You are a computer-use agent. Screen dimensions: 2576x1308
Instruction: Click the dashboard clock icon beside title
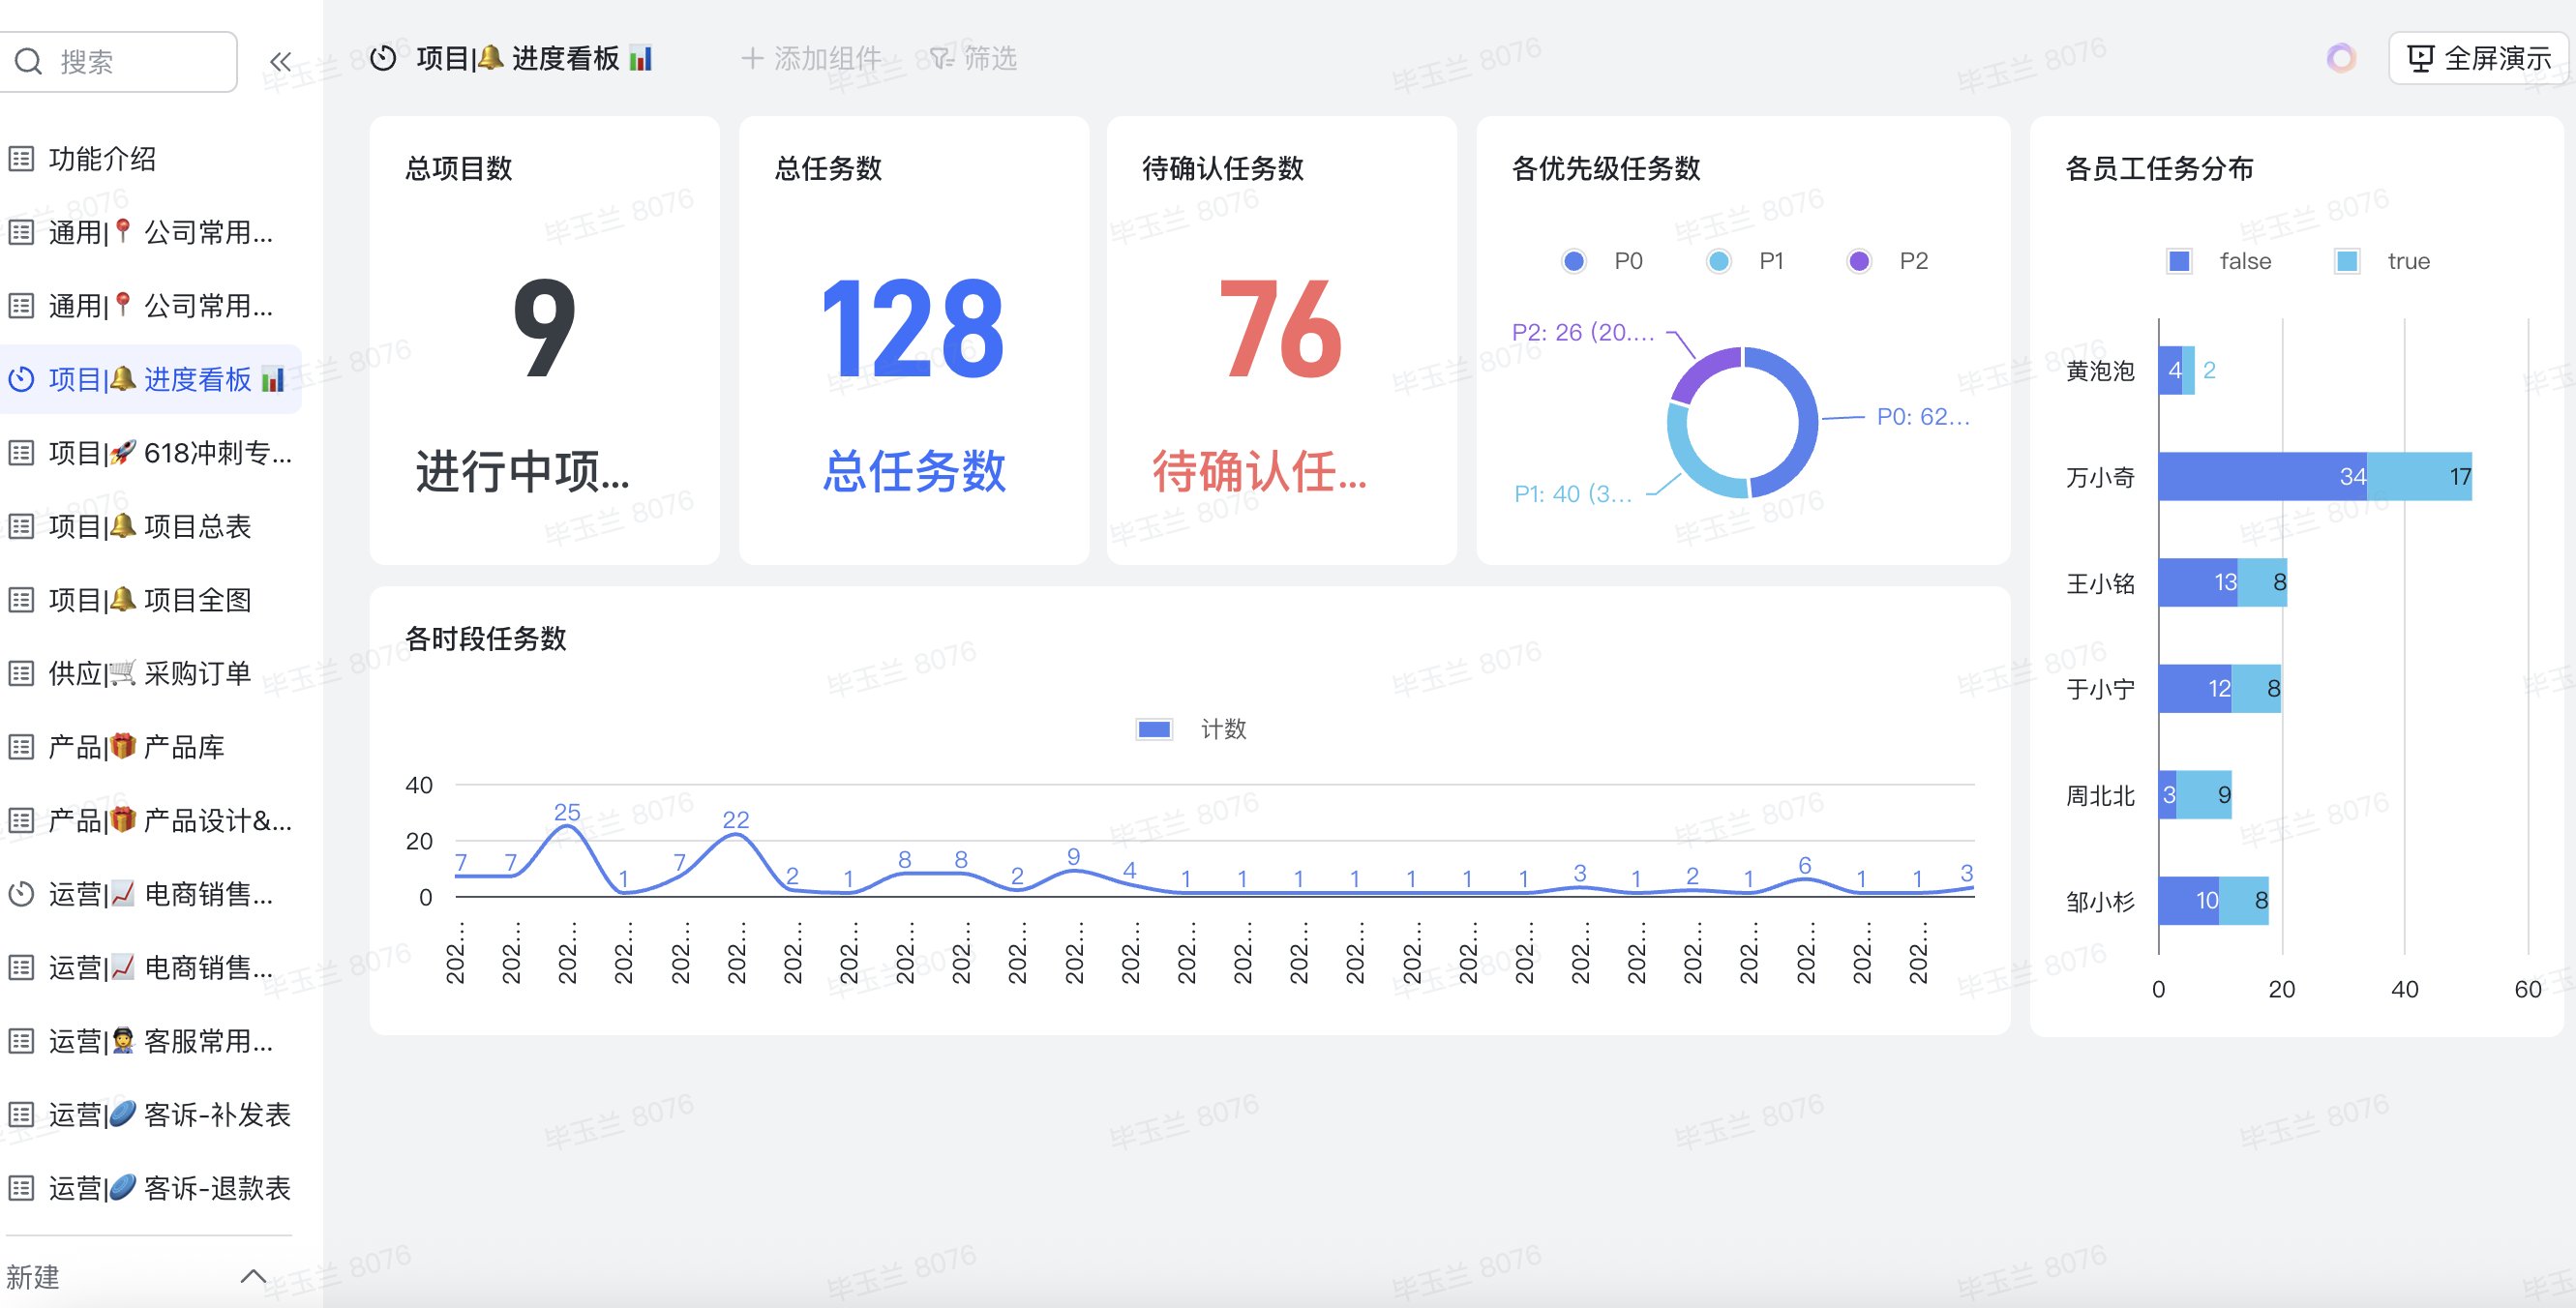pos(383,59)
